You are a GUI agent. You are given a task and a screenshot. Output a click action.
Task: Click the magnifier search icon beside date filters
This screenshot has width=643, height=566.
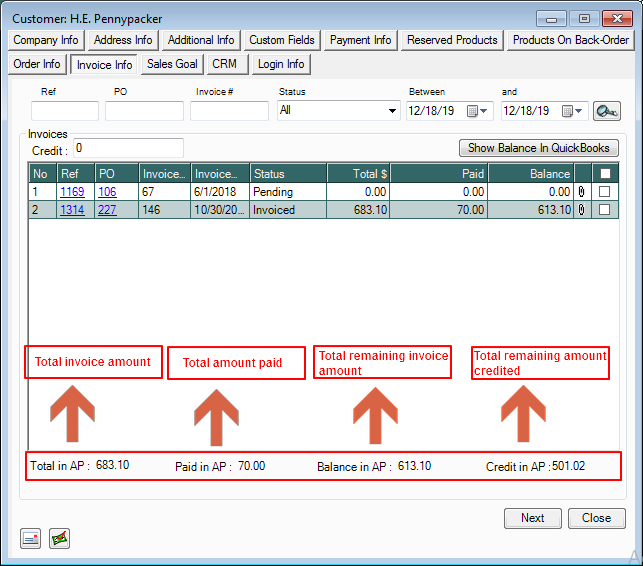[x=606, y=111]
